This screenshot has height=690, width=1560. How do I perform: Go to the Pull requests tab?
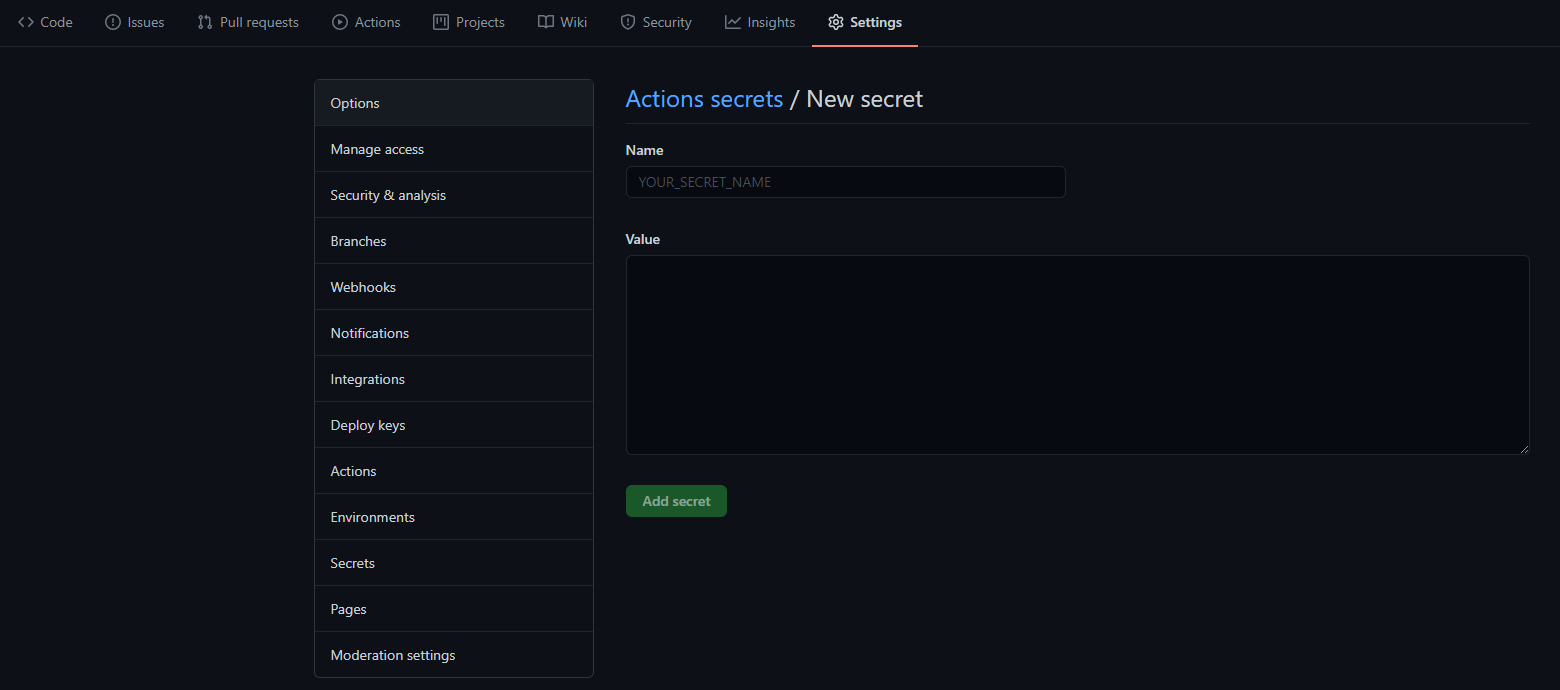248,22
